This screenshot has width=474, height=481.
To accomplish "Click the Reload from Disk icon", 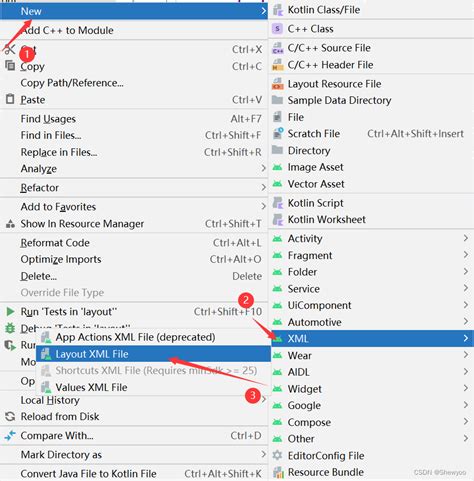I will pyautogui.click(x=10, y=416).
